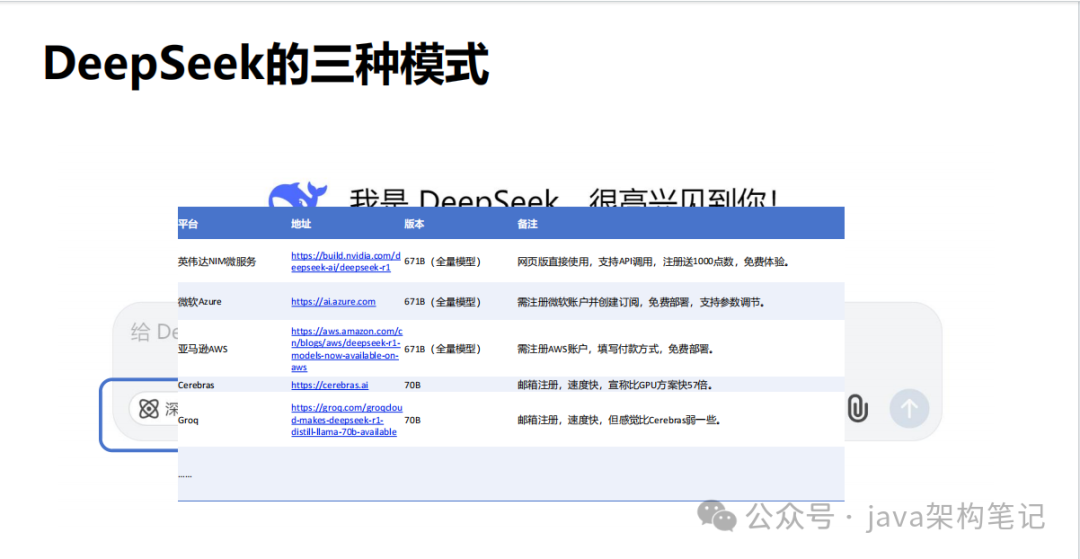The width and height of the screenshot is (1080, 559).
Task: Click 671B version in the 微软Azure row
Action: click(442, 302)
